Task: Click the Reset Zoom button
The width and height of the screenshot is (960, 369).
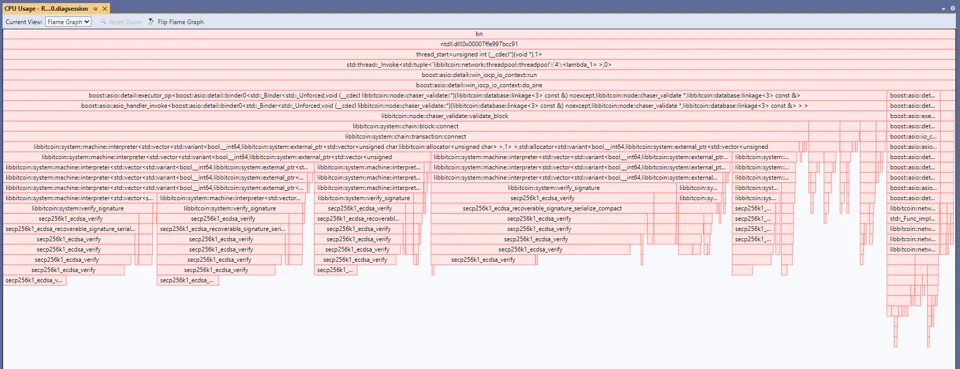Action: pos(121,21)
